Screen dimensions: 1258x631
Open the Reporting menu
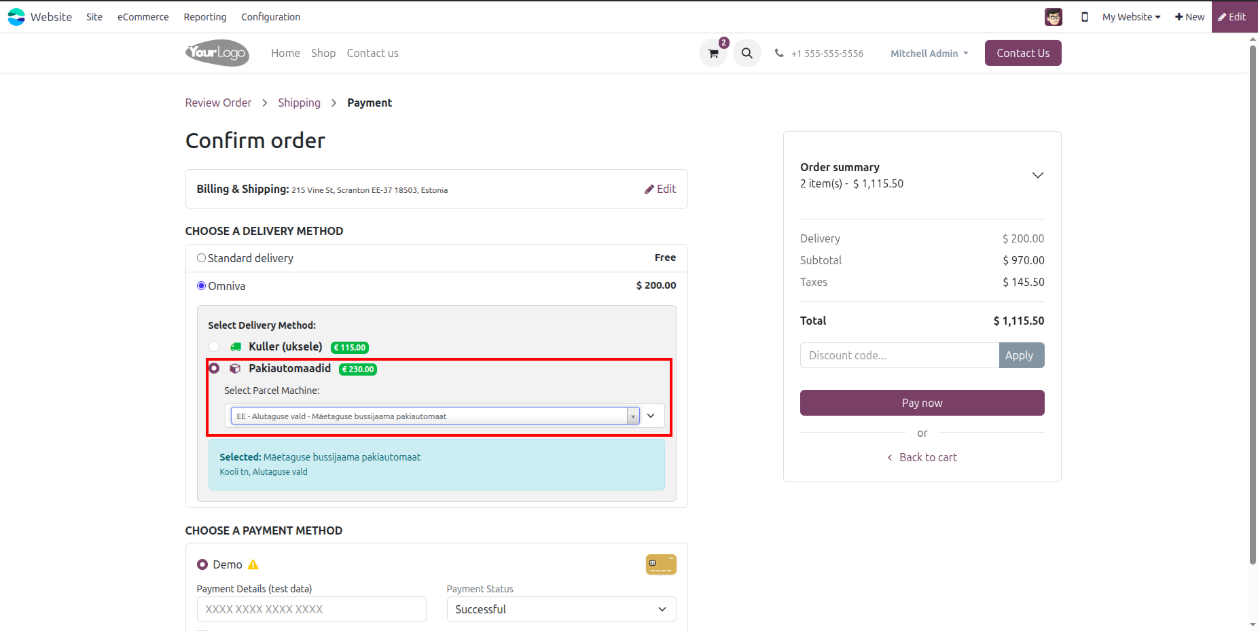[x=205, y=17]
